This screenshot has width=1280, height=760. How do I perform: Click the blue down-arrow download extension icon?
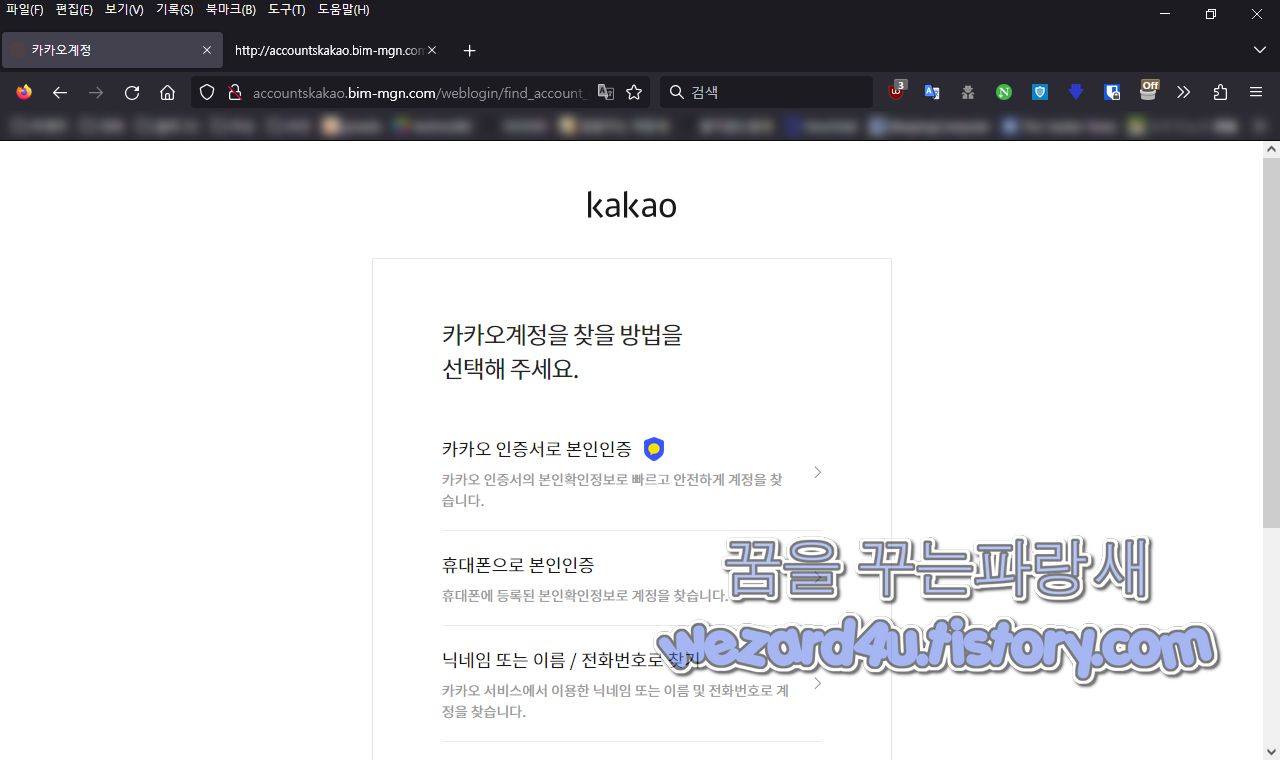click(x=1076, y=92)
